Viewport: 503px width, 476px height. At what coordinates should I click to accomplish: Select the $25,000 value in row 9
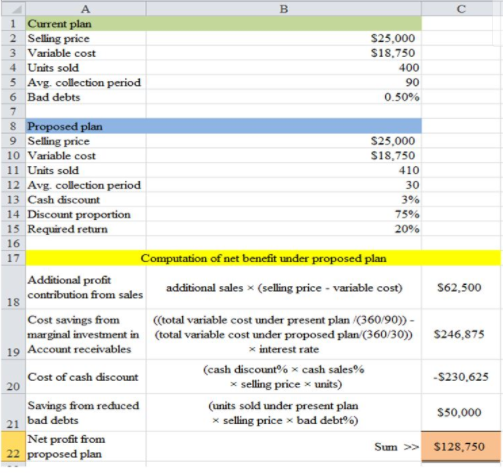[x=284, y=141]
